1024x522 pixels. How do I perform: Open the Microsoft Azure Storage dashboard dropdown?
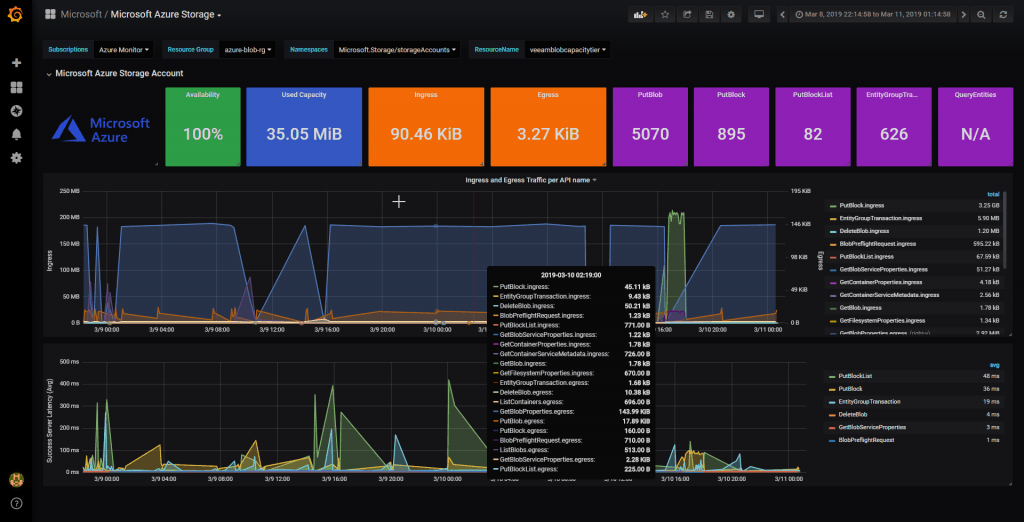click(166, 14)
